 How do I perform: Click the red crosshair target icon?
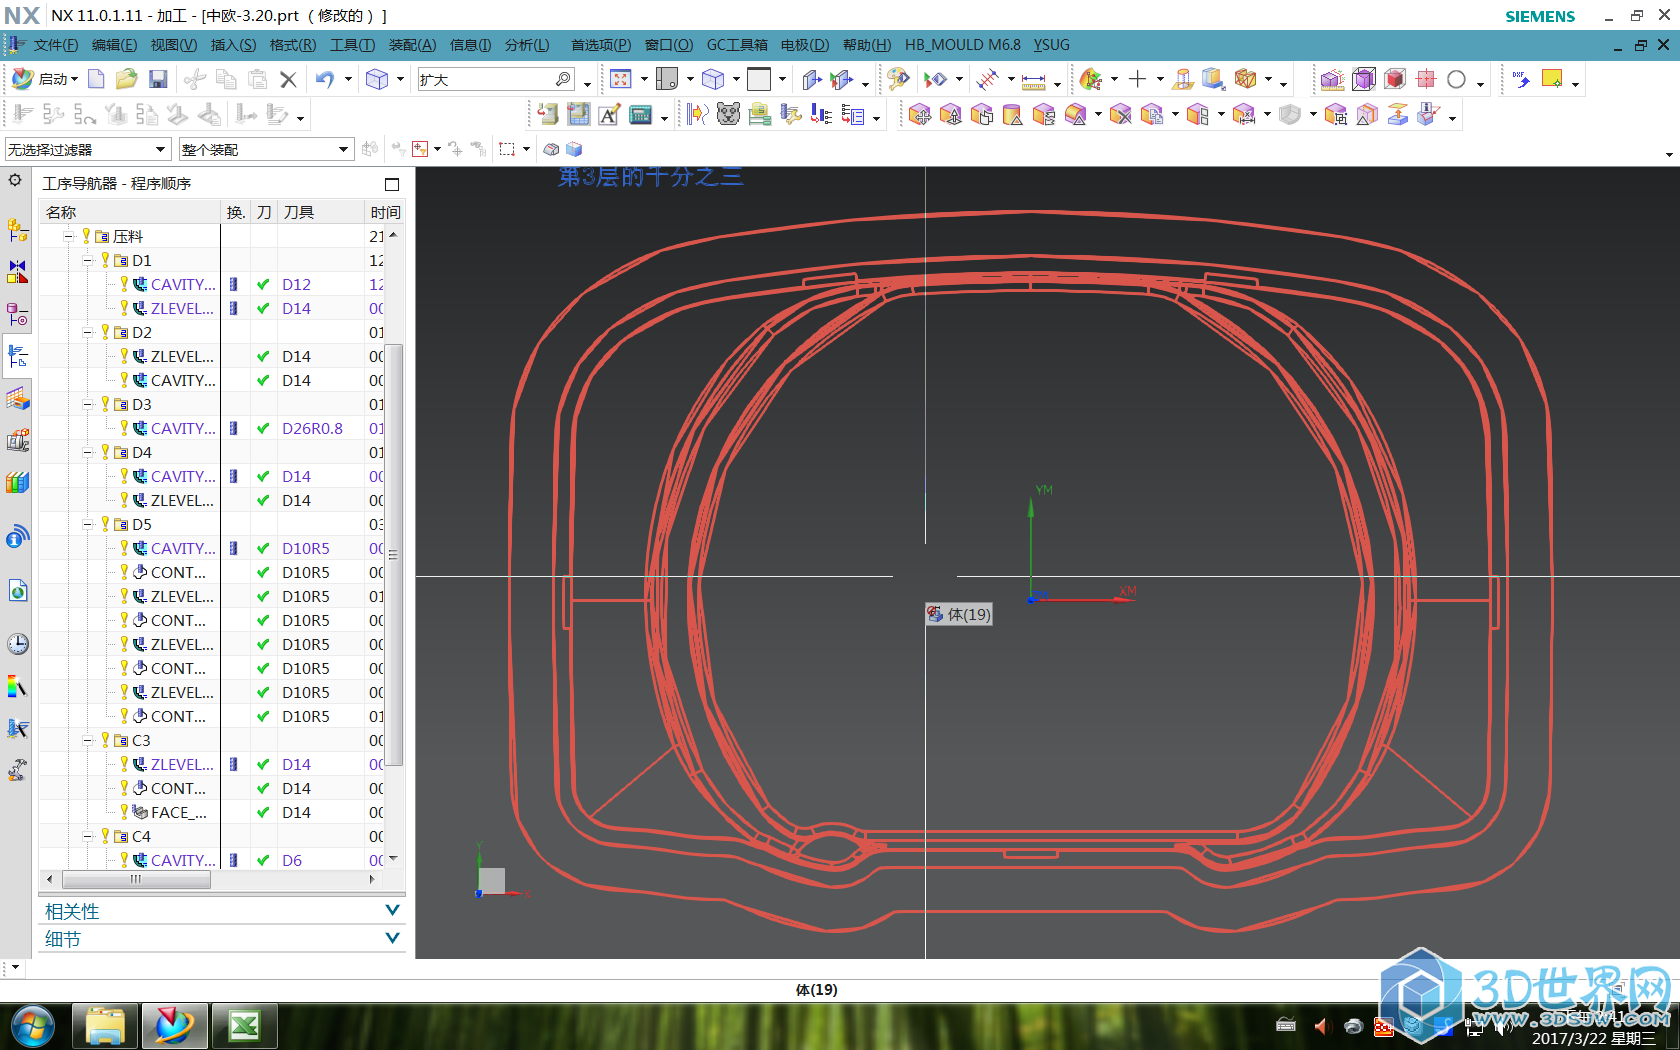point(1426,79)
